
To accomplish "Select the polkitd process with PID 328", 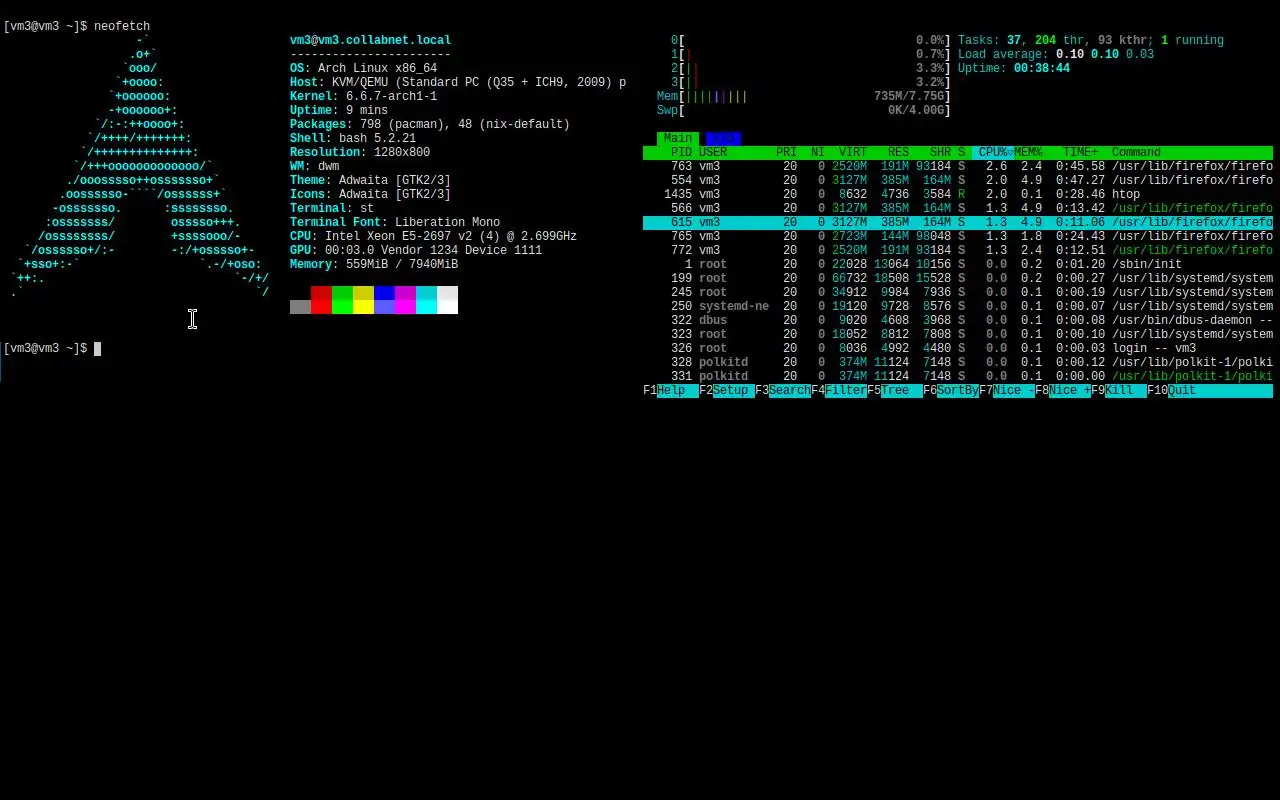I will 958,362.
